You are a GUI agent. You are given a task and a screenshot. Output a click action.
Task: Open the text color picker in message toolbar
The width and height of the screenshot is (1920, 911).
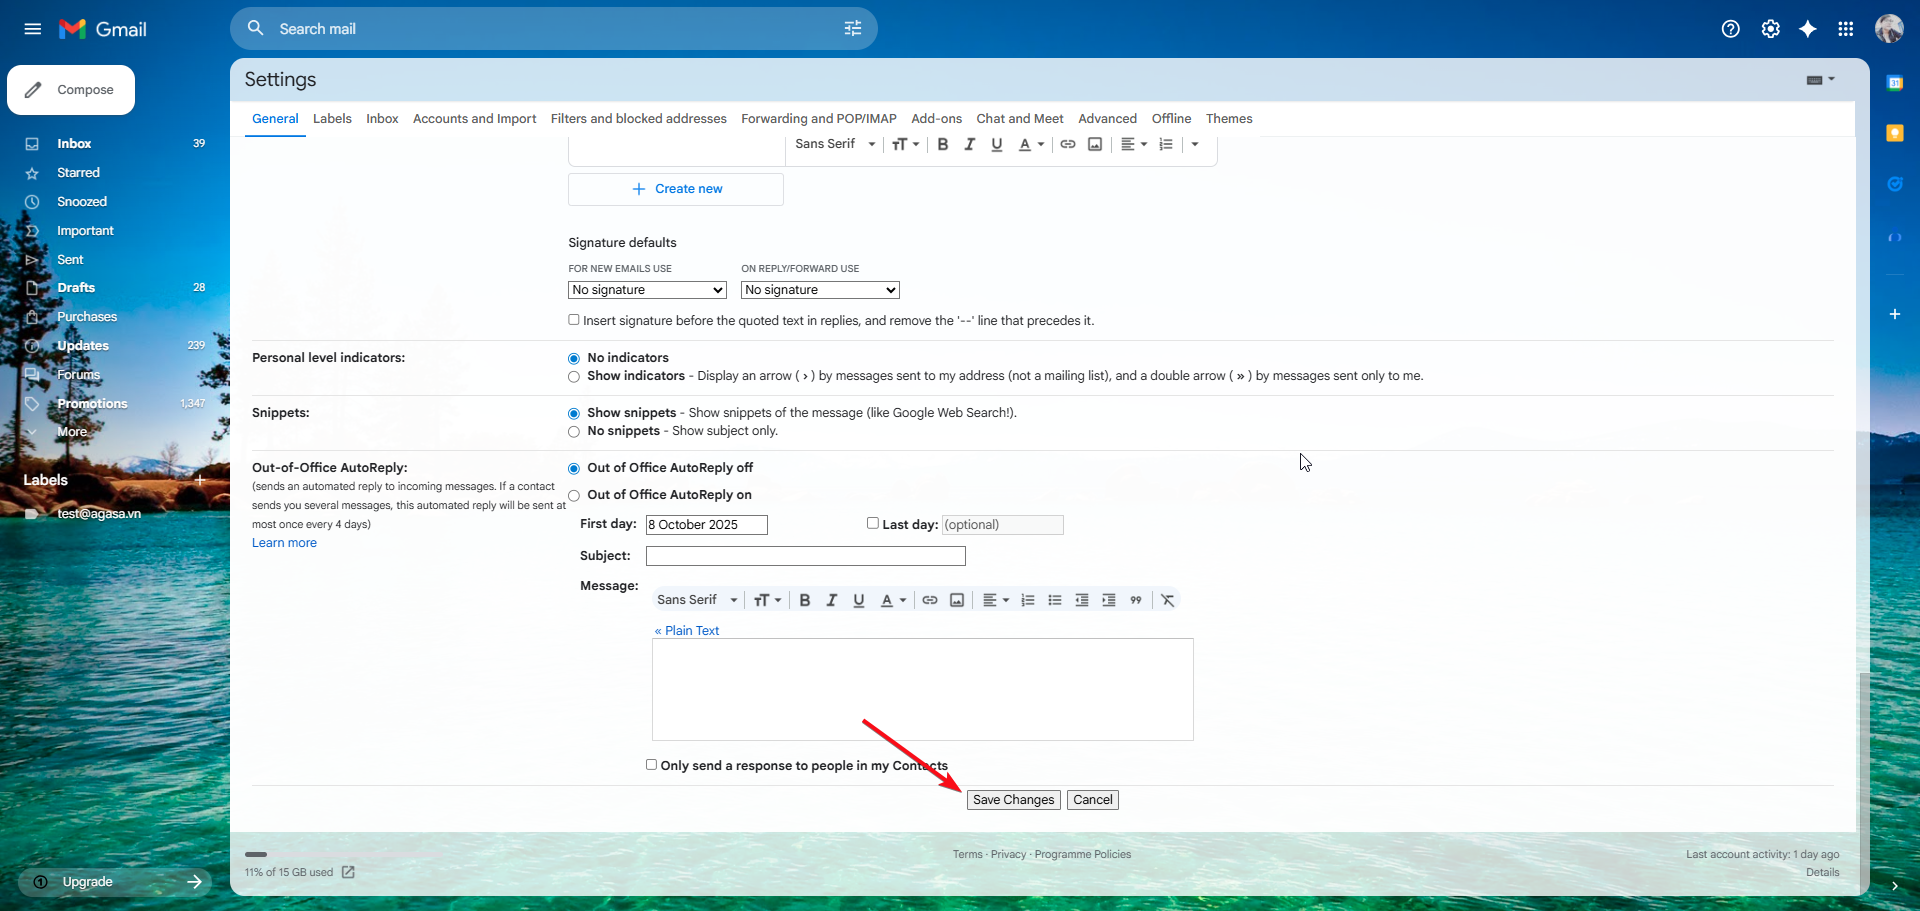click(892, 600)
